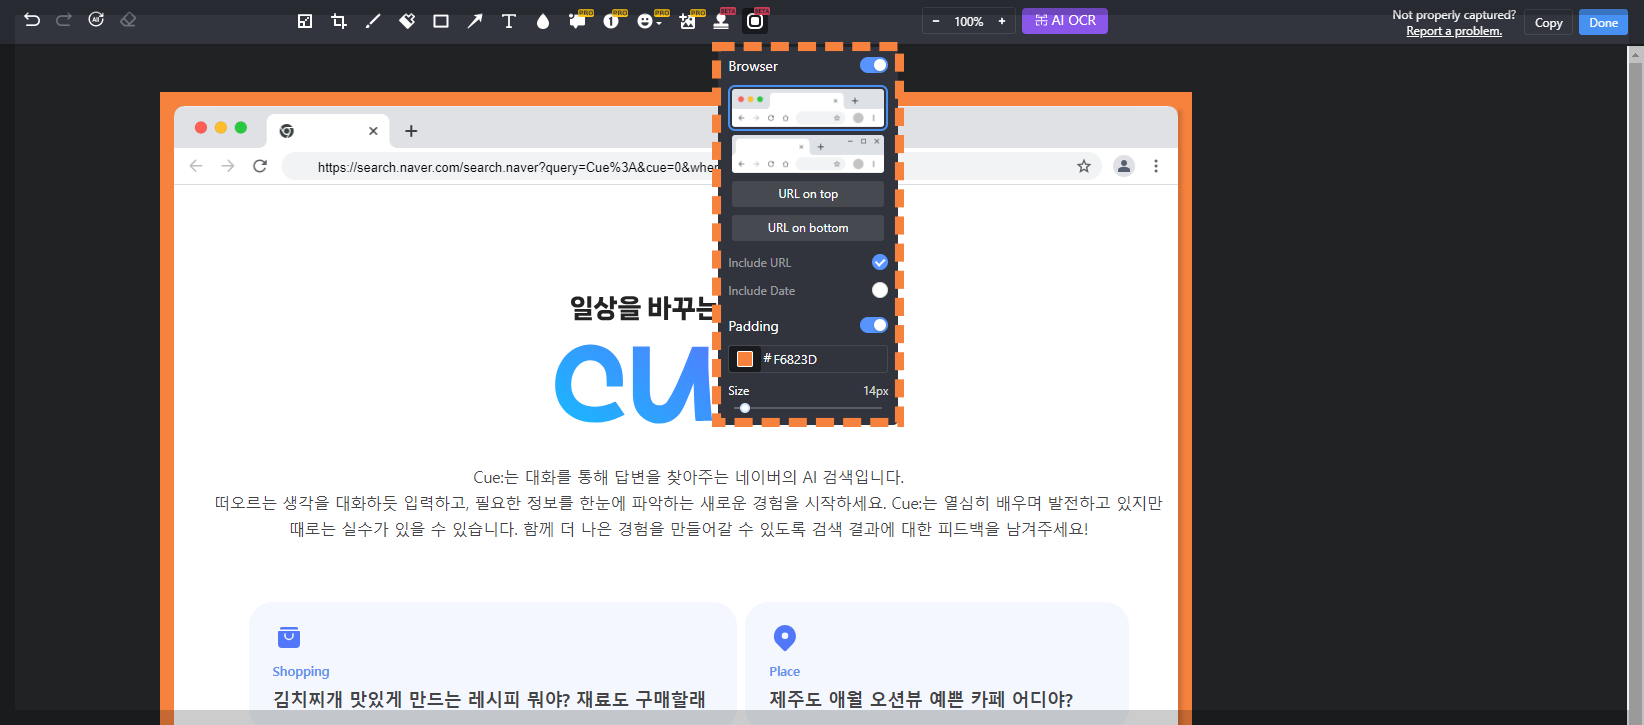Select the Blur droplet tool
The height and width of the screenshot is (725, 1644).
click(x=543, y=21)
